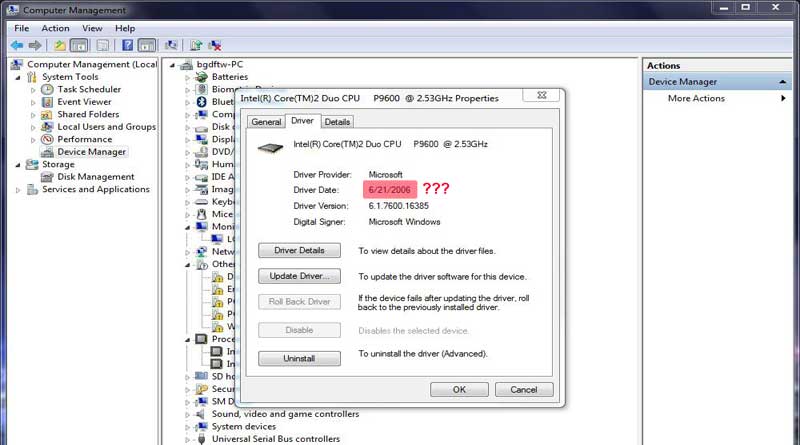Select Local Users and Groups node
800x445 pixels.
[x=106, y=127]
